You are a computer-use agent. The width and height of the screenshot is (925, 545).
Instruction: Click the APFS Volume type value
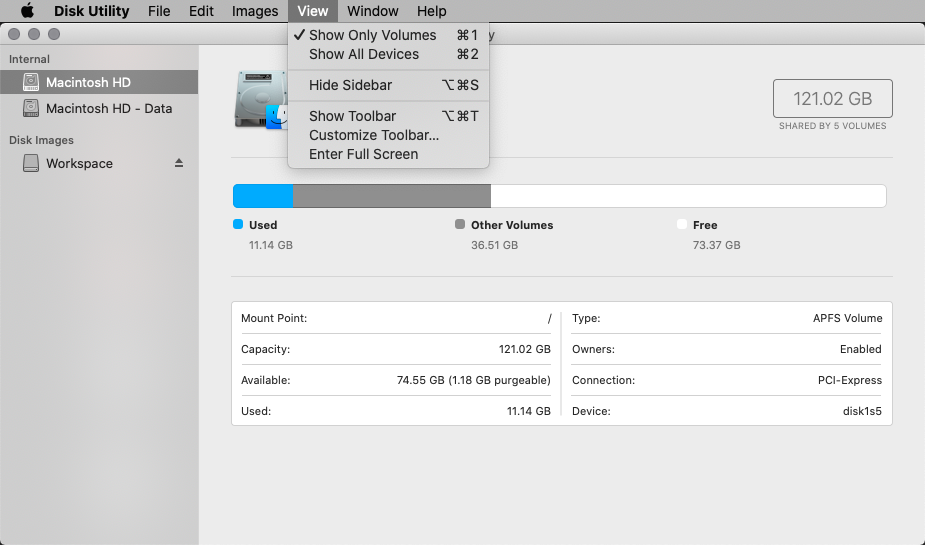point(848,318)
